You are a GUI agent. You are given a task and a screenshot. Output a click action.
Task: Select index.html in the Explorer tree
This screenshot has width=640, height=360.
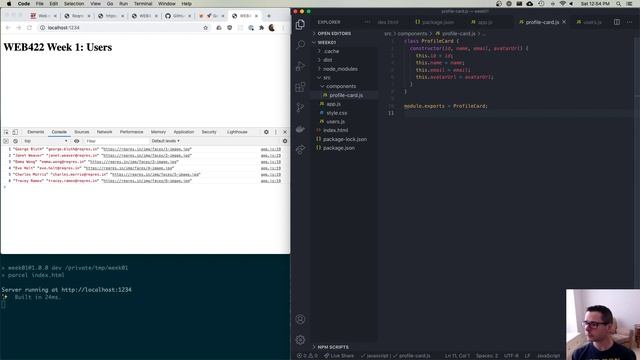[x=335, y=131]
